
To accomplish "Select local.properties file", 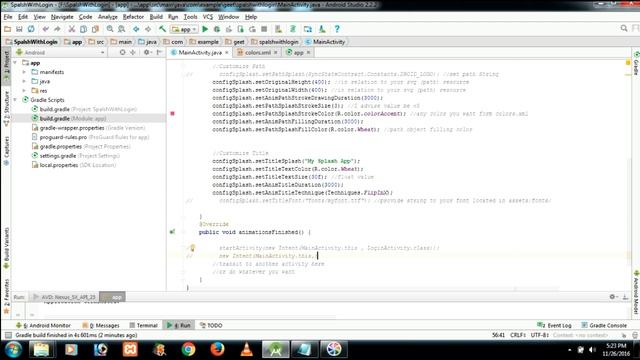I will (x=73, y=165).
